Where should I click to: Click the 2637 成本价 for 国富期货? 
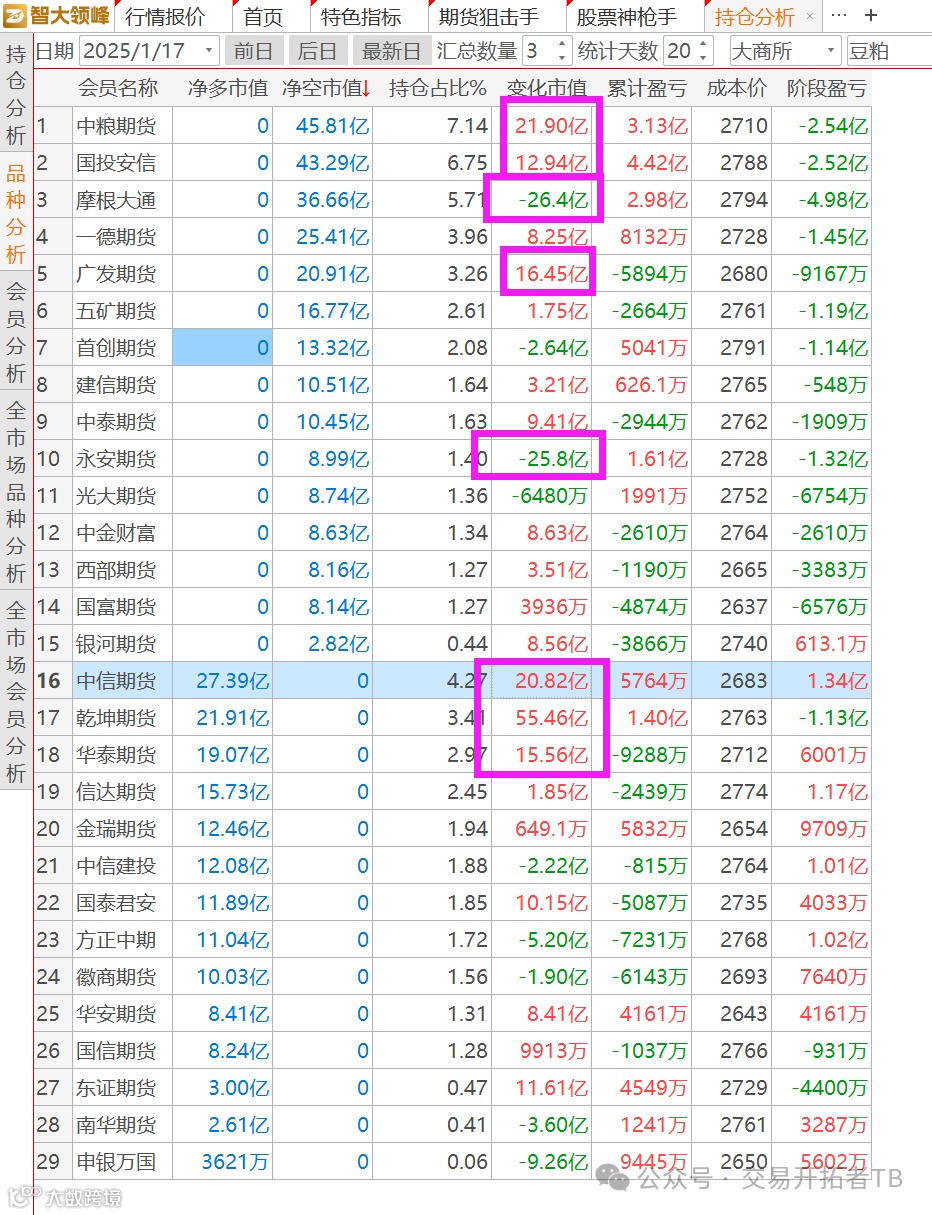(743, 607)
